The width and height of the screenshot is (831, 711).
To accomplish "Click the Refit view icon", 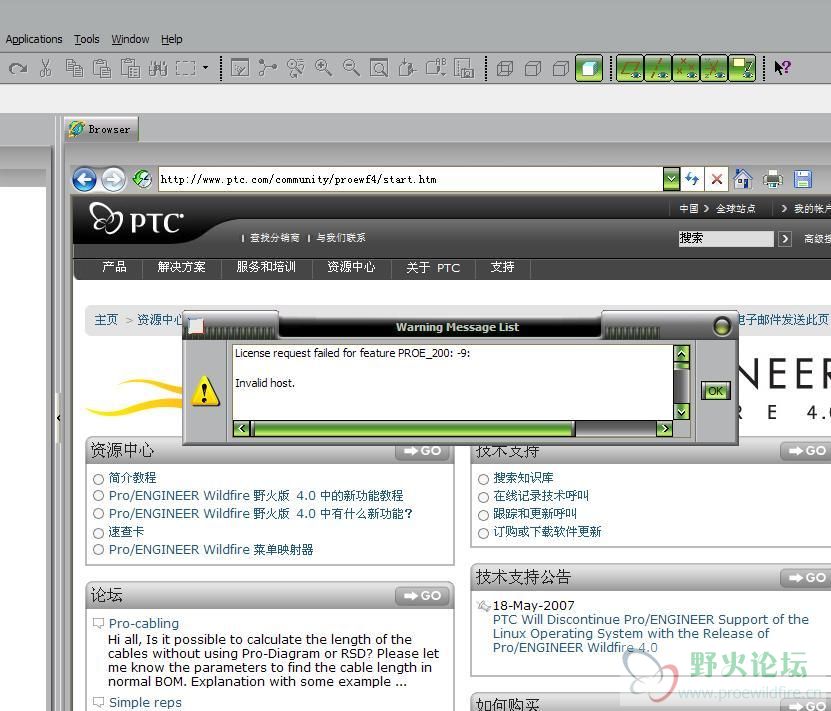I will (378, 68).
